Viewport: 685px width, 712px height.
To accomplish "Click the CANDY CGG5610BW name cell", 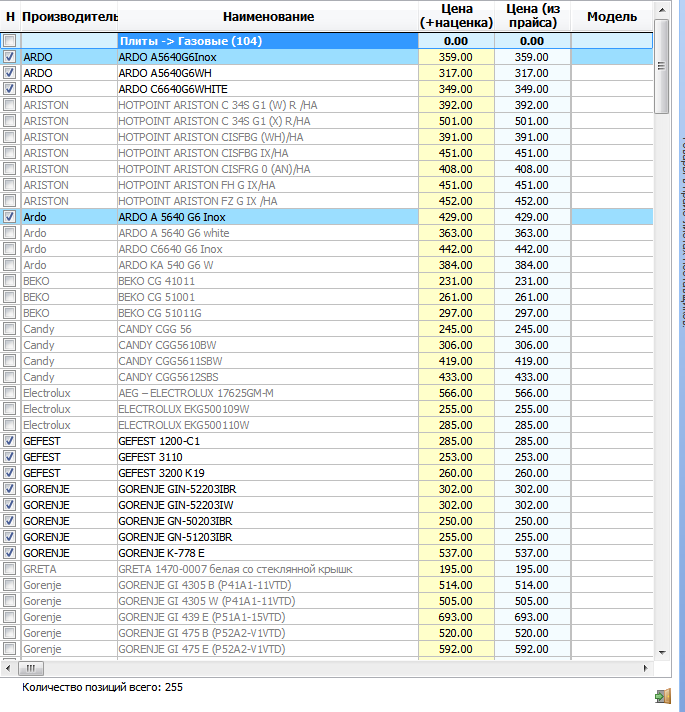I will [x=268, y=345].
